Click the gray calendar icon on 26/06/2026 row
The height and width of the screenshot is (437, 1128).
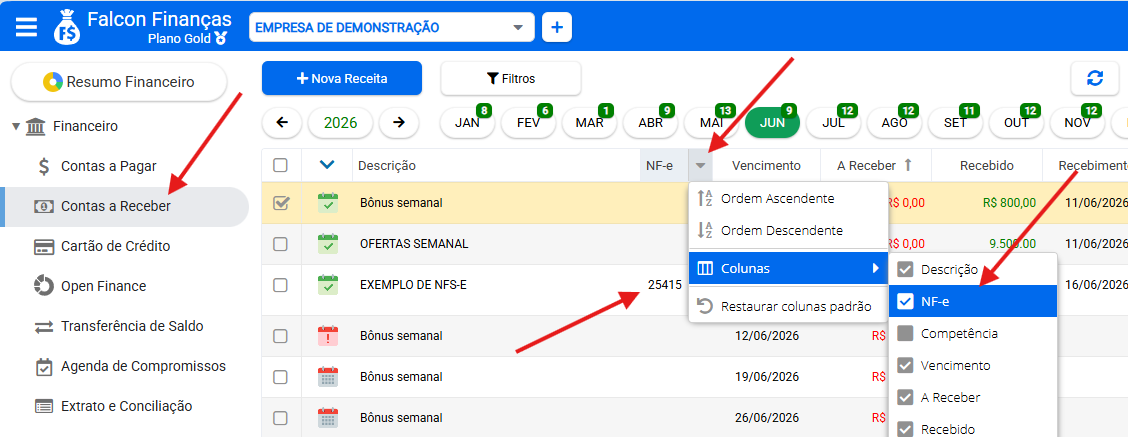[x=328, y=418]
